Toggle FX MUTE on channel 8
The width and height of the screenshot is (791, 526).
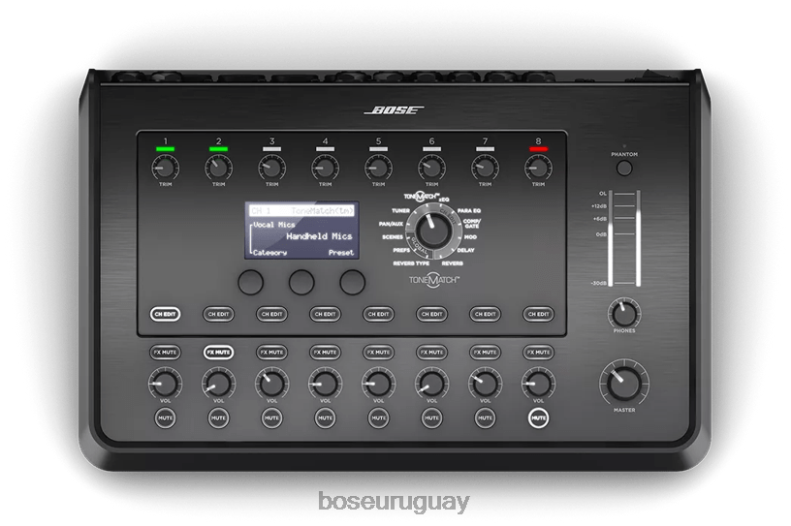[x=538, y=352]
